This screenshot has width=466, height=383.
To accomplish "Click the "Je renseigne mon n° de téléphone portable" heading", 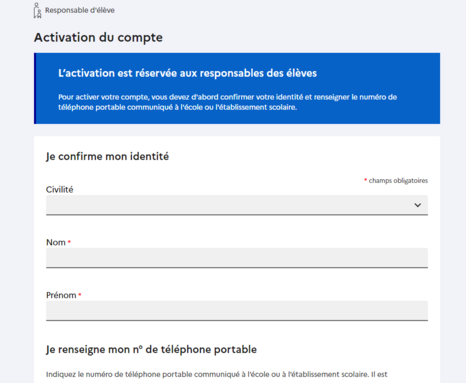I will point(151,349).
